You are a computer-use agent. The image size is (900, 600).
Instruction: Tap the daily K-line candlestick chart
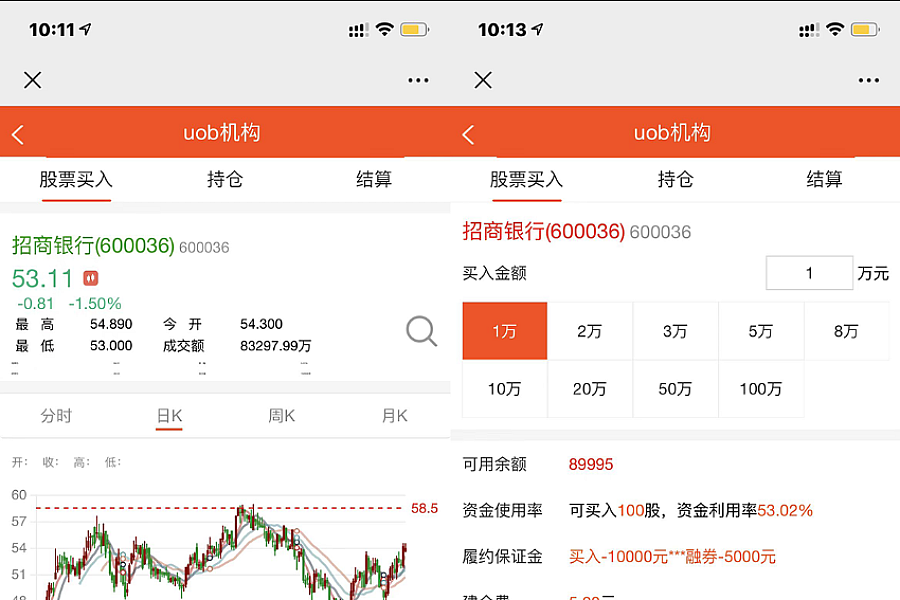(221, 548)
